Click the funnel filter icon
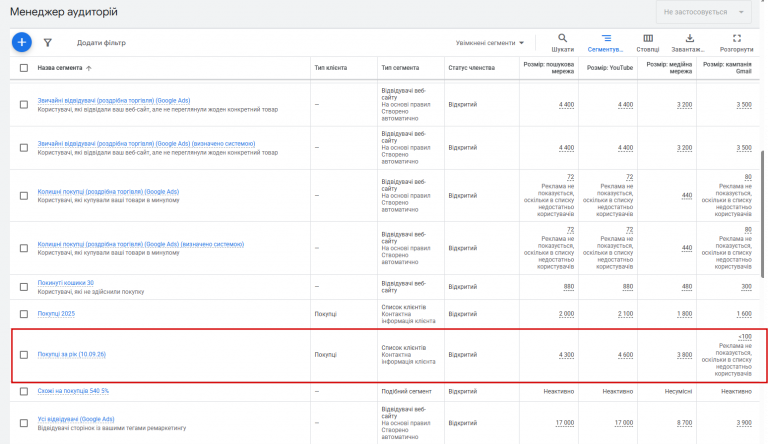768x444 pixels. (48, 43)
